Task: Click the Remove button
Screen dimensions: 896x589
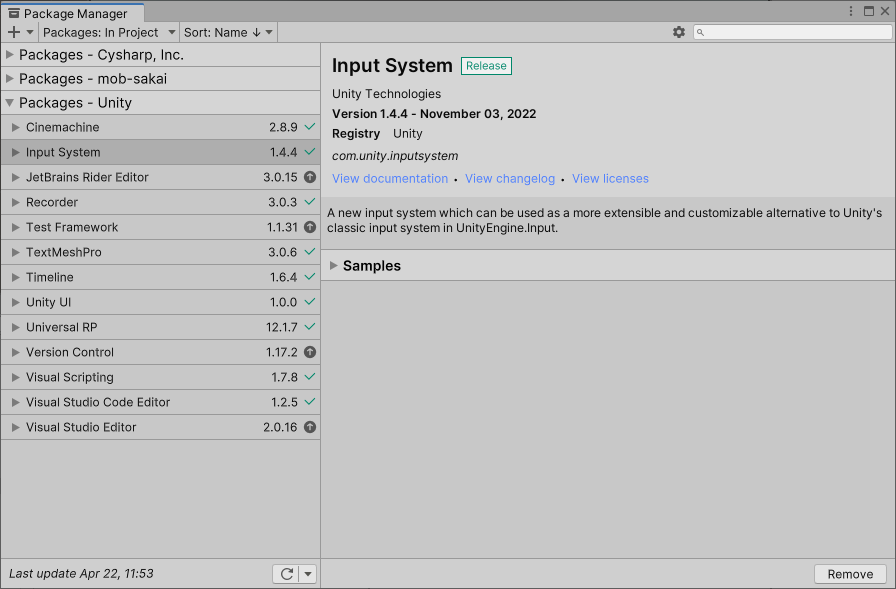Action: tap(850, 574)
